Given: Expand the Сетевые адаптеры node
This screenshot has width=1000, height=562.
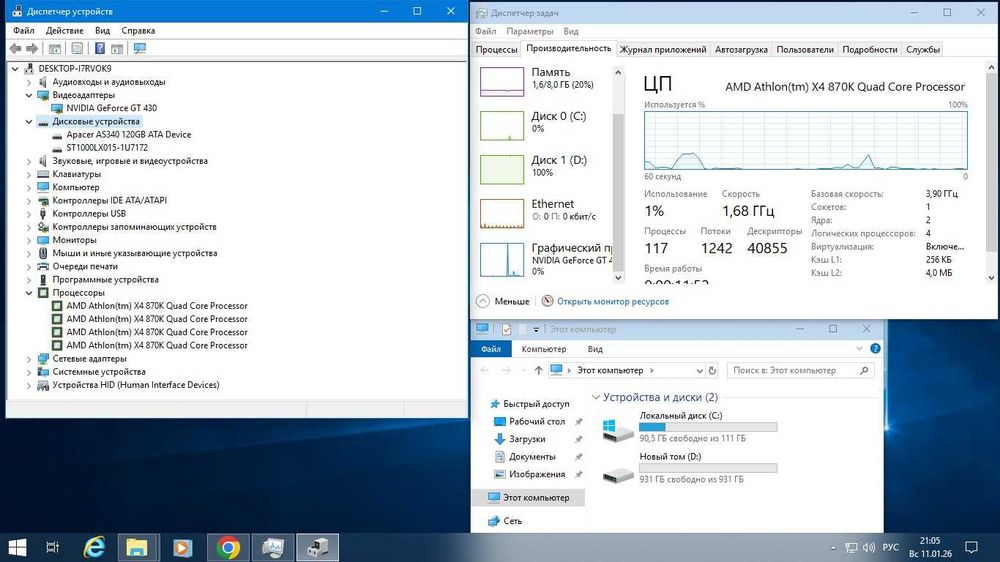Looking at the screenshot, I should (29, 359).
